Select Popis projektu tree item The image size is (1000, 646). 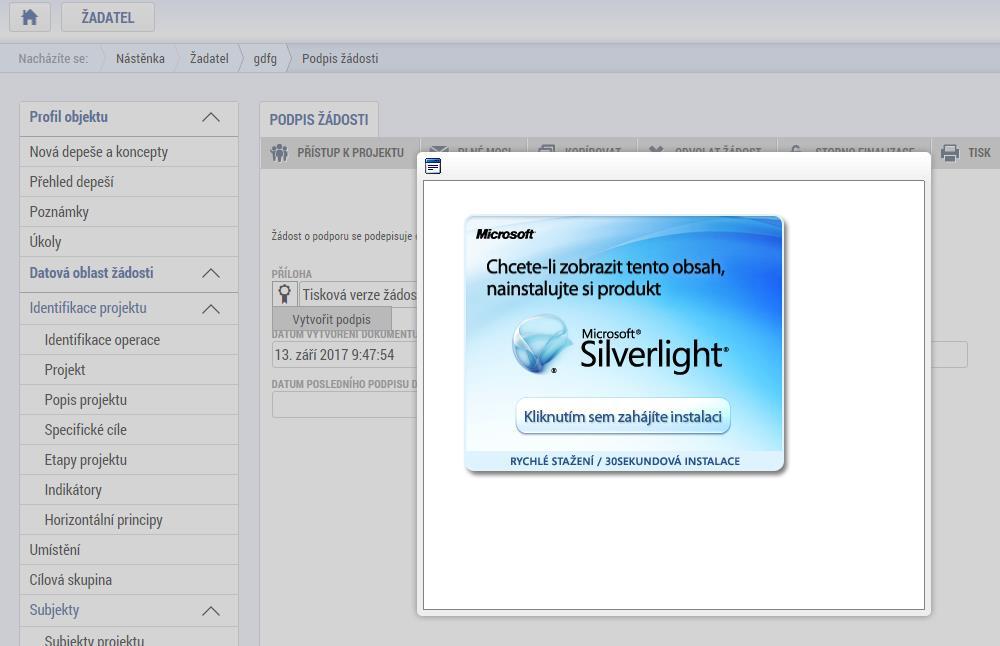coord(129,400)
